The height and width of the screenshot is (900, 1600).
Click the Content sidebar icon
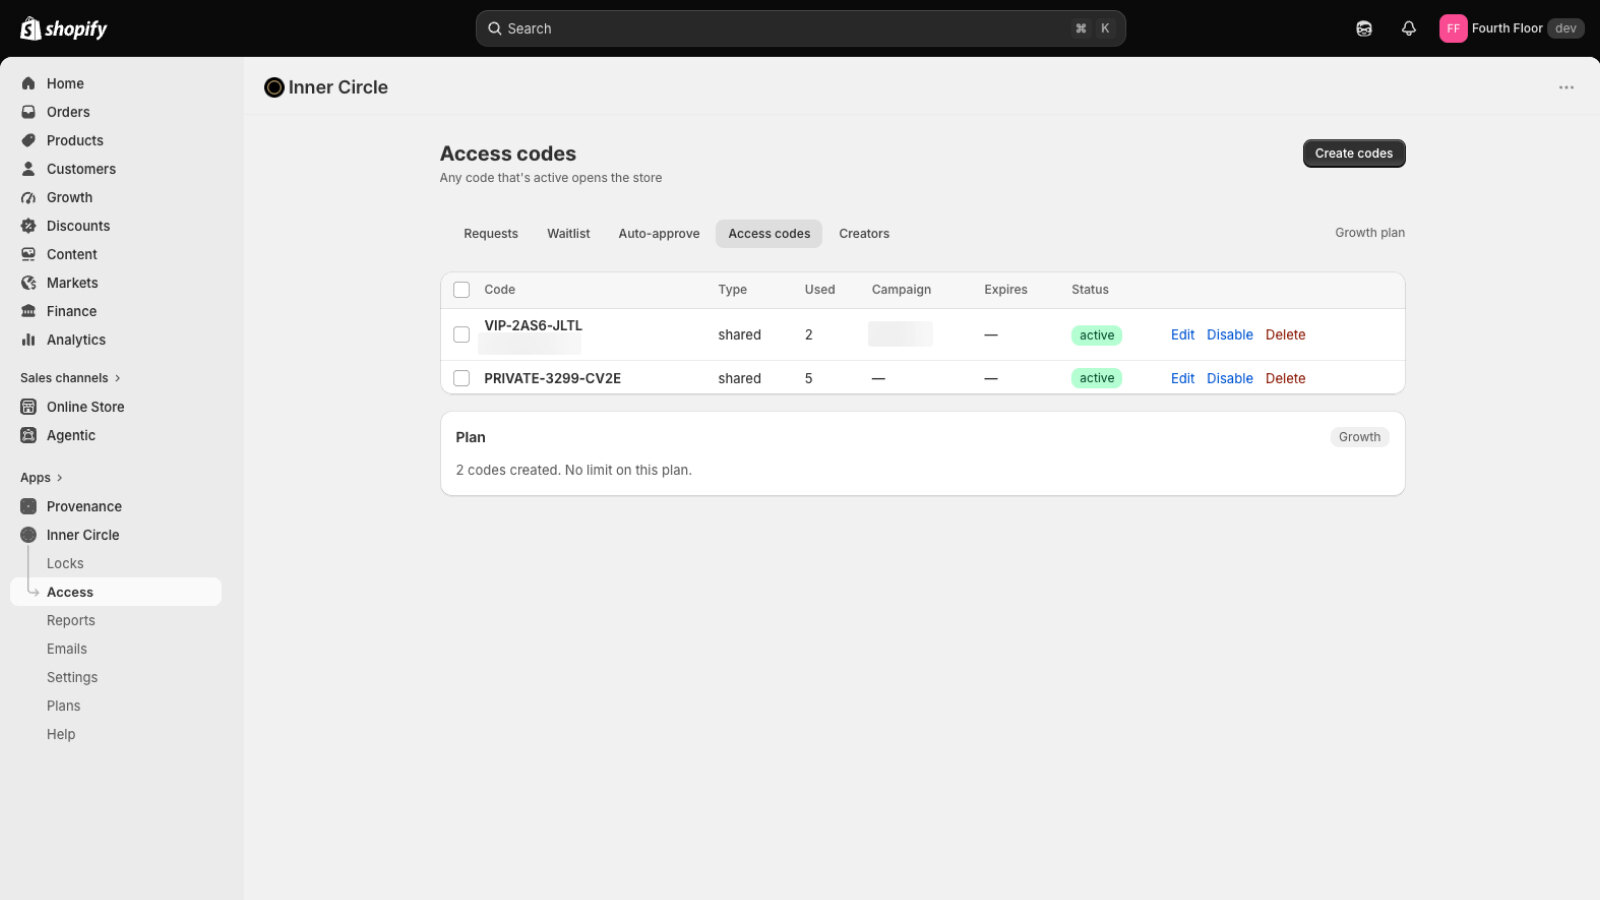[x=28, y=255]
